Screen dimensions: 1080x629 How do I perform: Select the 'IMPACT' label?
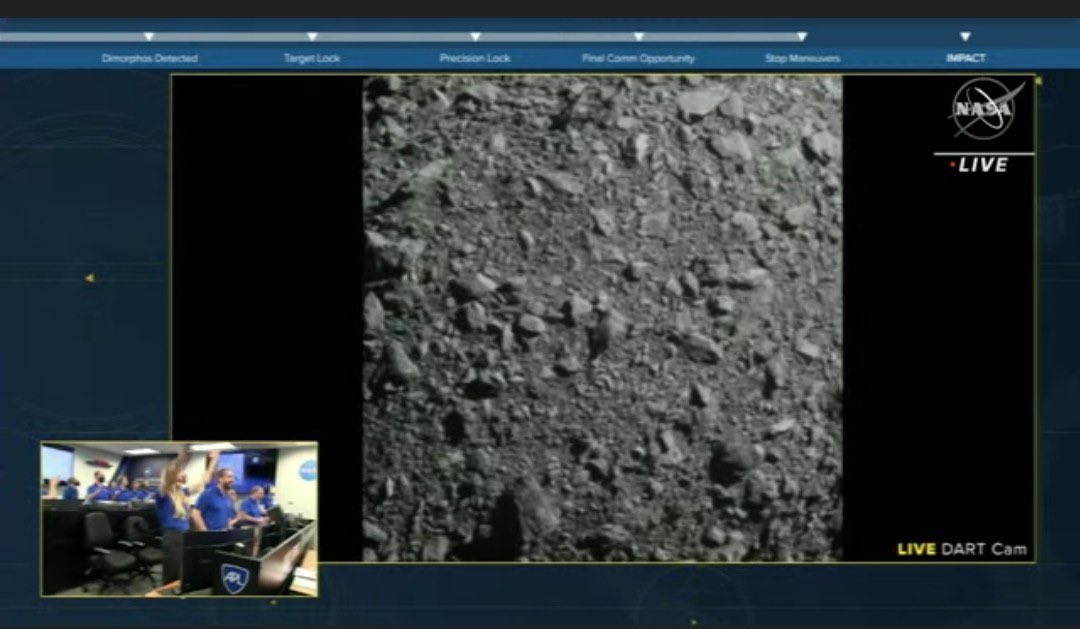[966, 59]
